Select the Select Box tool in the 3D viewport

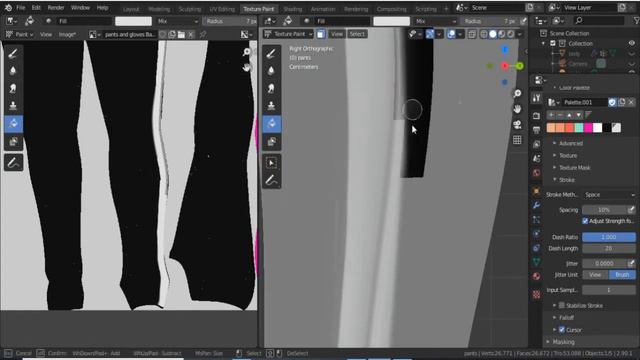pos(271,163)
